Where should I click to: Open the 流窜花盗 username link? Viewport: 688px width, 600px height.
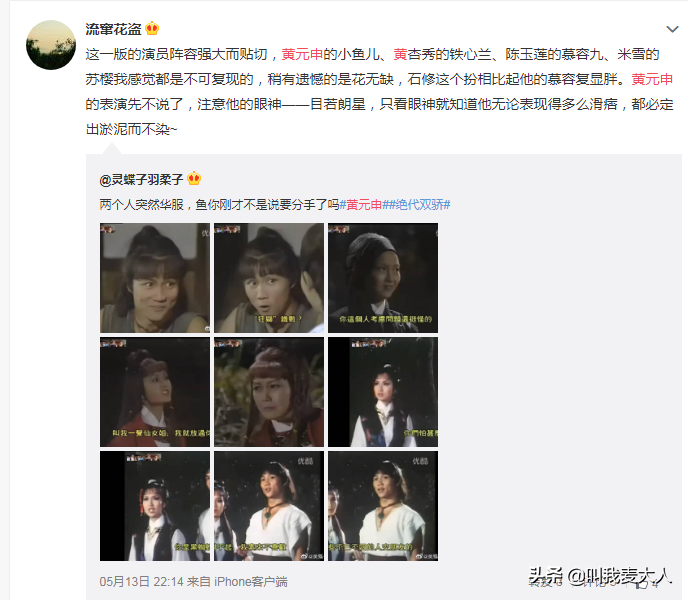pos(113,29)
